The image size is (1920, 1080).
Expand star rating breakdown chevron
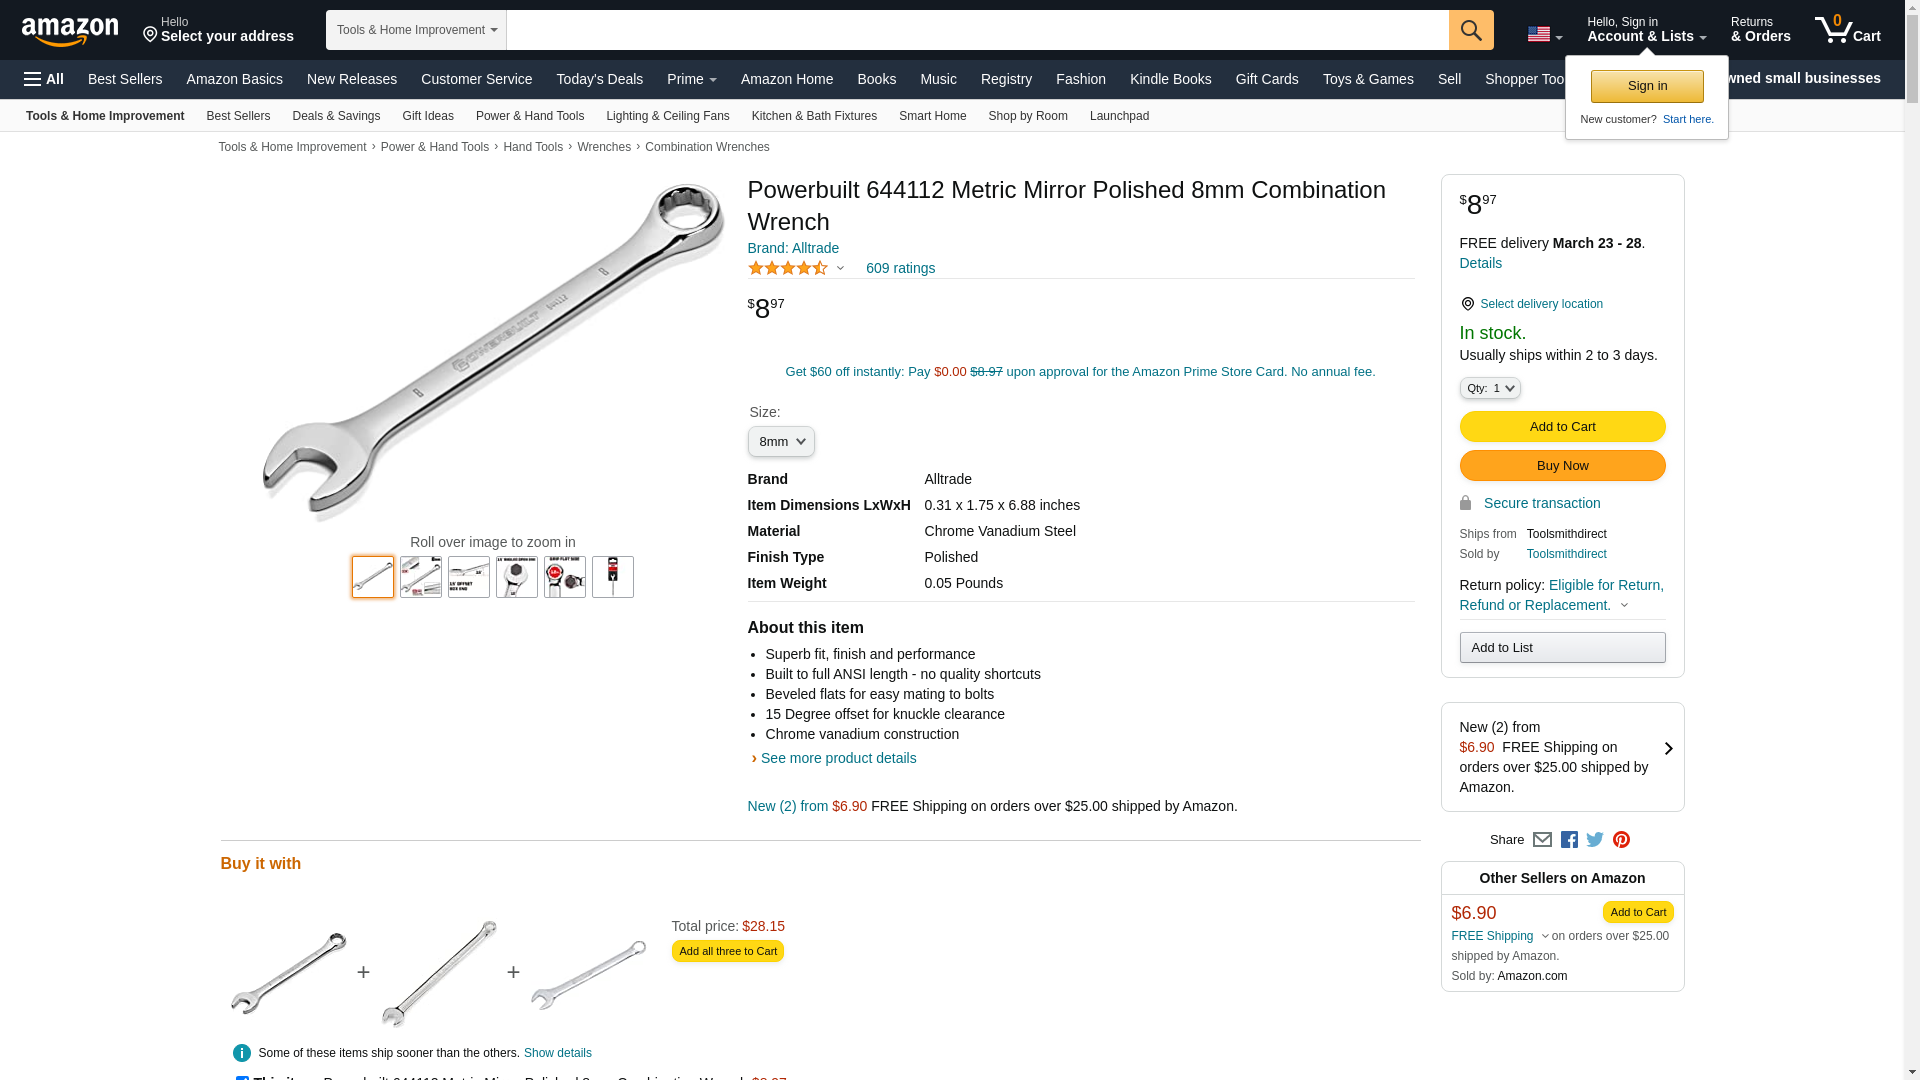840,268
